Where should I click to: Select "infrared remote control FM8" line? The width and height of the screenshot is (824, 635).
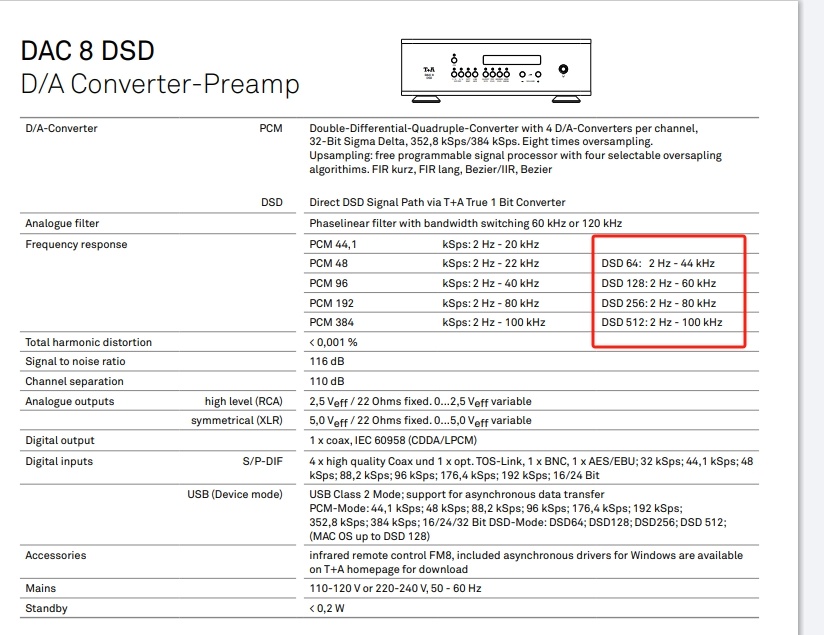click(526, 556)
